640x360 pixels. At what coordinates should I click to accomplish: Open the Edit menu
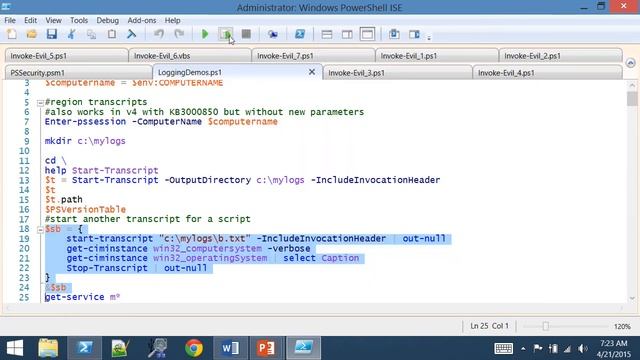click(30, 20)
